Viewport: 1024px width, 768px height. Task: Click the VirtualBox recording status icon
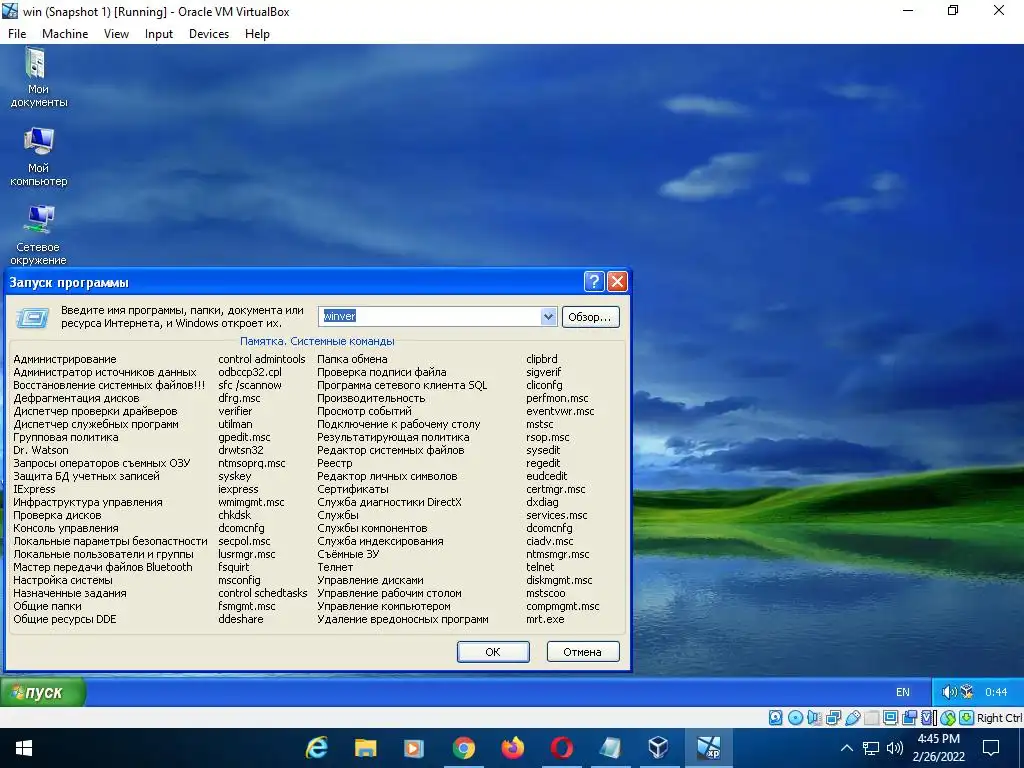[x=909, y=718]
